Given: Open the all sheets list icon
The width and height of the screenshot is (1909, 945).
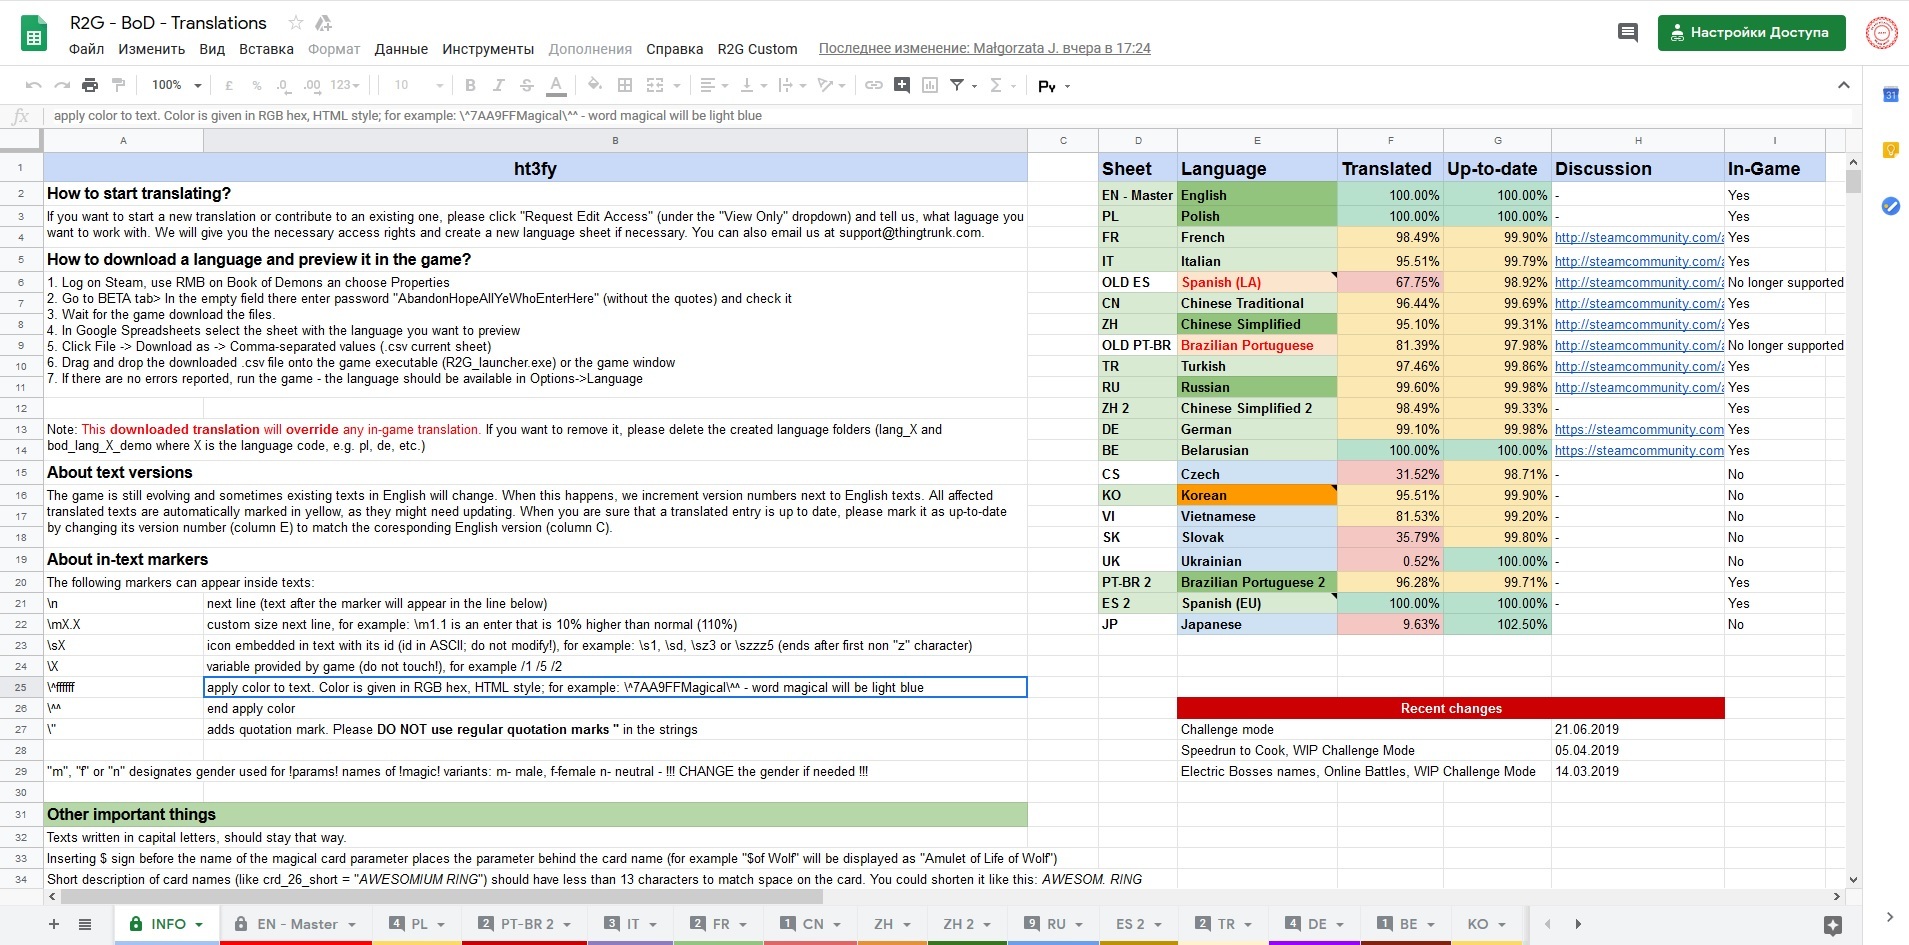Looking at the screenshot, I should point(85,924).
